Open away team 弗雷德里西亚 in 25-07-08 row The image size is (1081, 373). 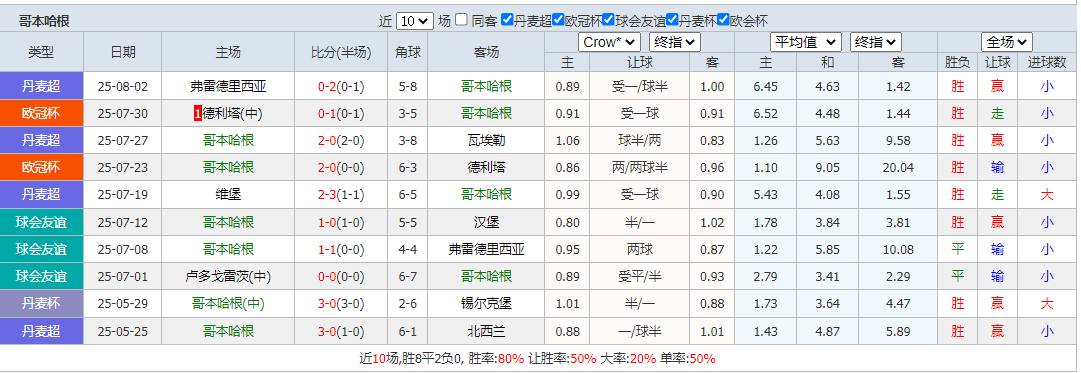[x=486, y=249]
